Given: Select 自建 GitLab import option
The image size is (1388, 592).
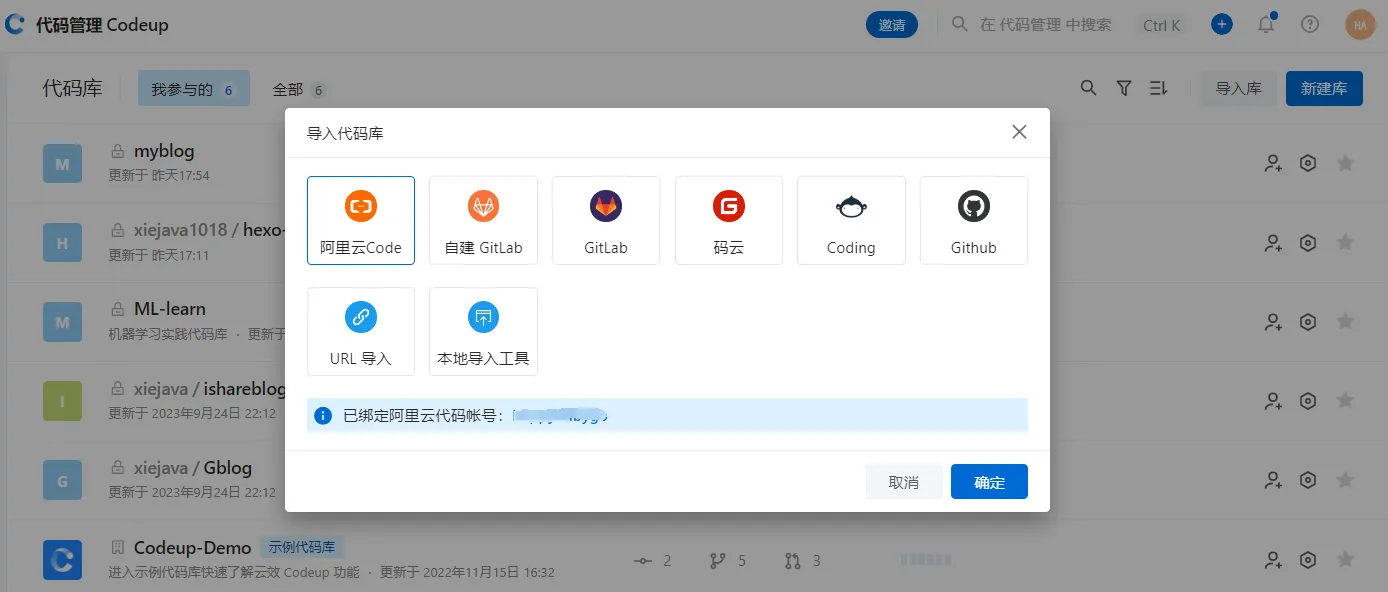Looking at the screenshot, I should 483,220.
